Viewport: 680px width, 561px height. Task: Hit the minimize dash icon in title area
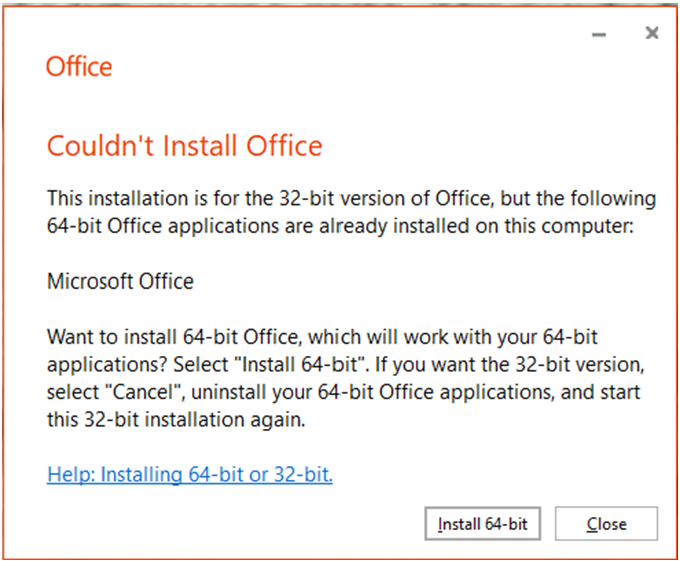click(599, 35)
